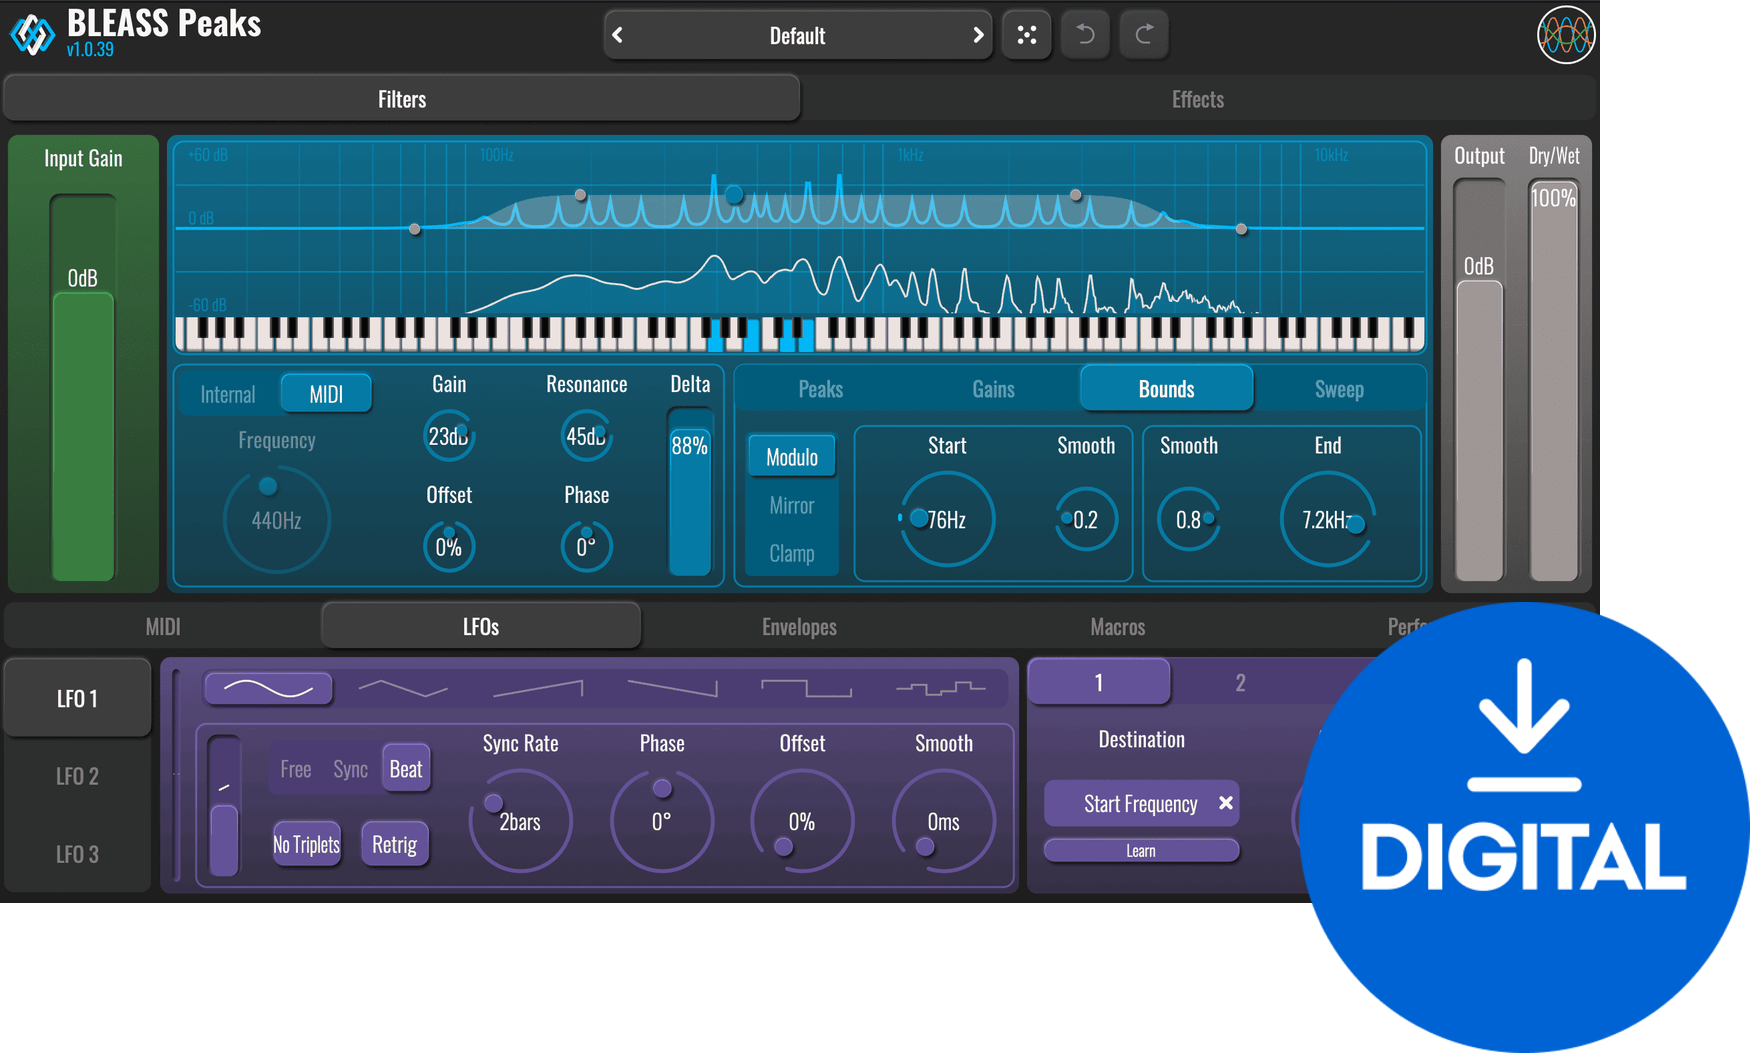Viewport: 1750px width, 1053px height.
Task: Click the filter Phase 0° knob
Action: pyautogui.click(x=586, y=547)
